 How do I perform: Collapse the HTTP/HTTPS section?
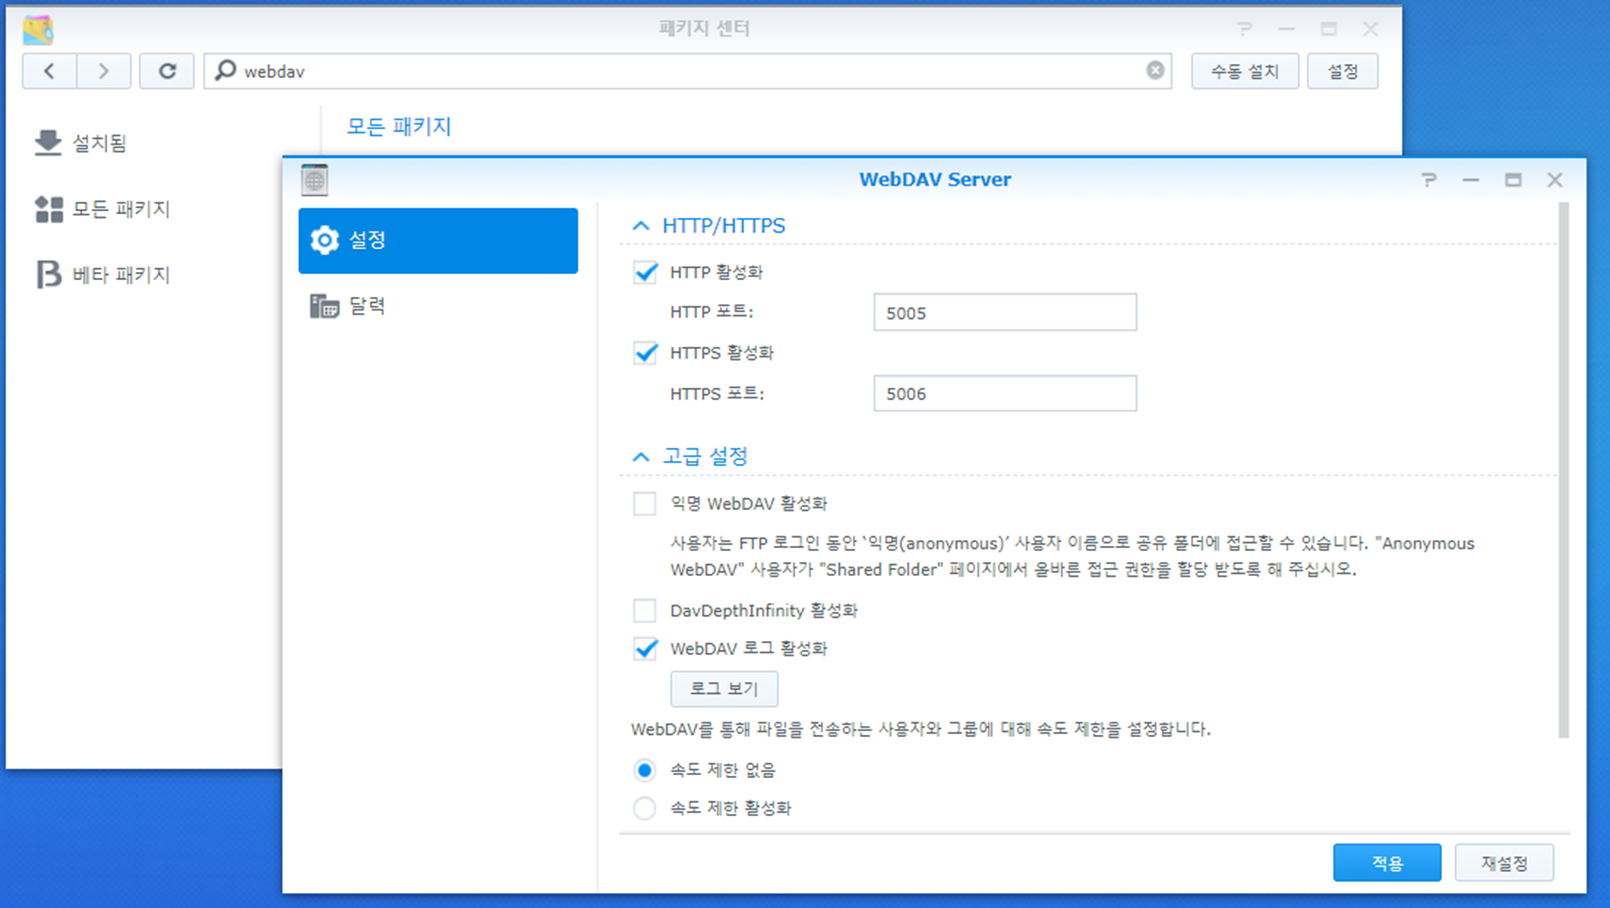click(641, 226)
